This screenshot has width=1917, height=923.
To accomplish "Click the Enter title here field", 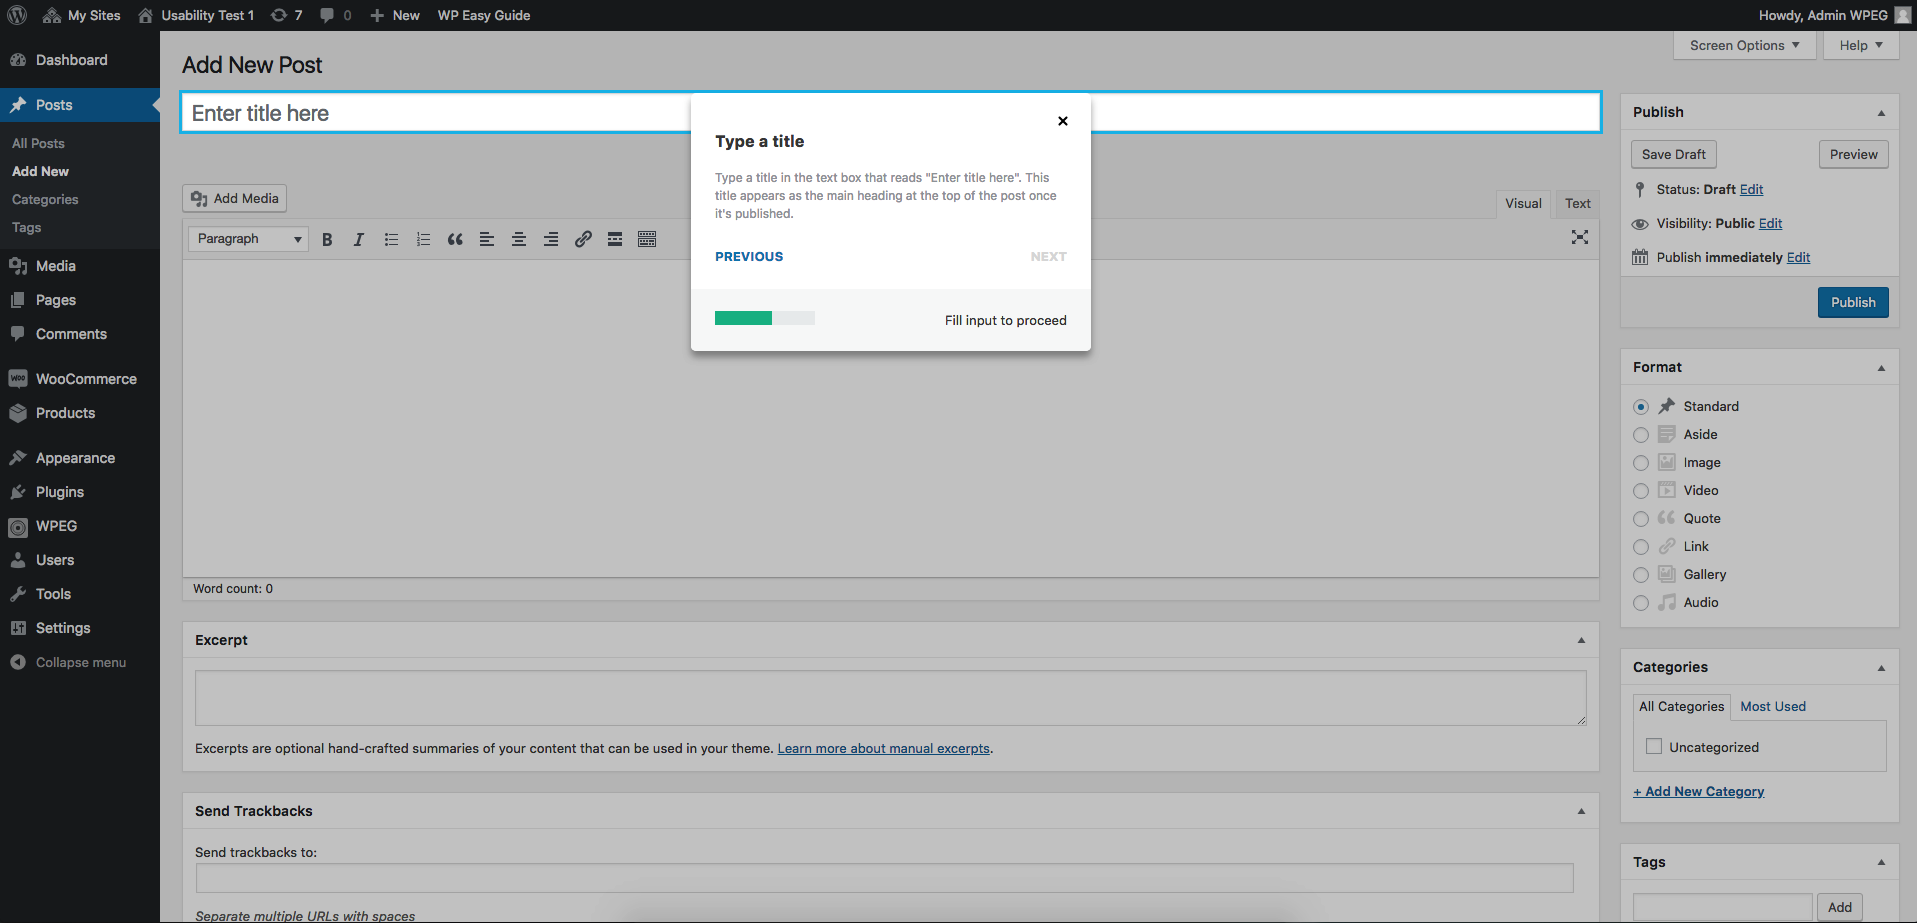I will (x=891, y=113).
